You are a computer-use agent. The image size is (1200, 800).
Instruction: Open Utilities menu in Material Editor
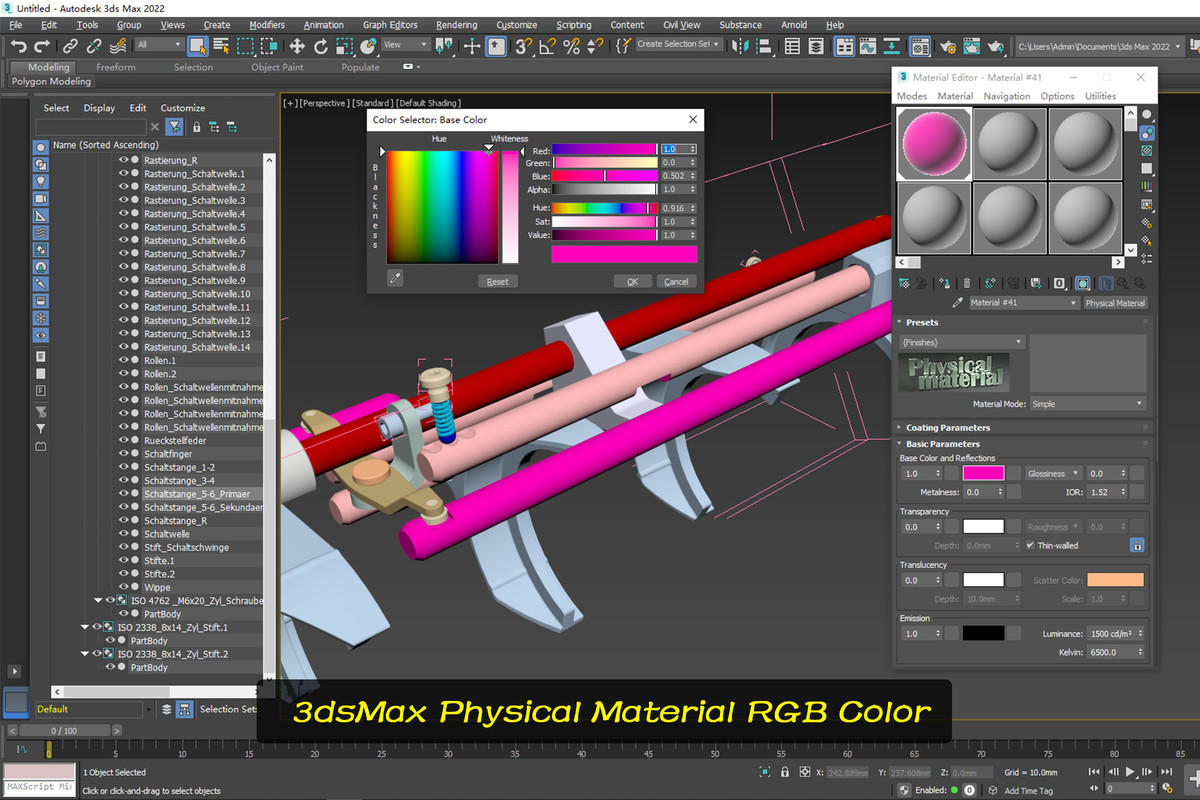point(1101,96)
